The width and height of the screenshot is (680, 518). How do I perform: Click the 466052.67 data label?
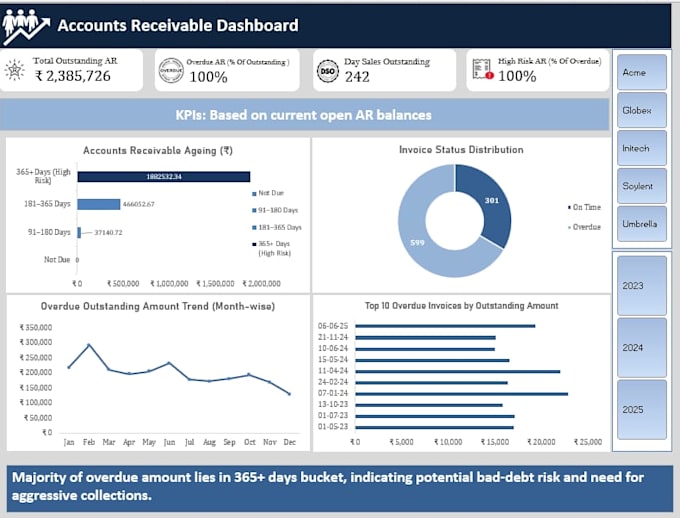(139, 204)
